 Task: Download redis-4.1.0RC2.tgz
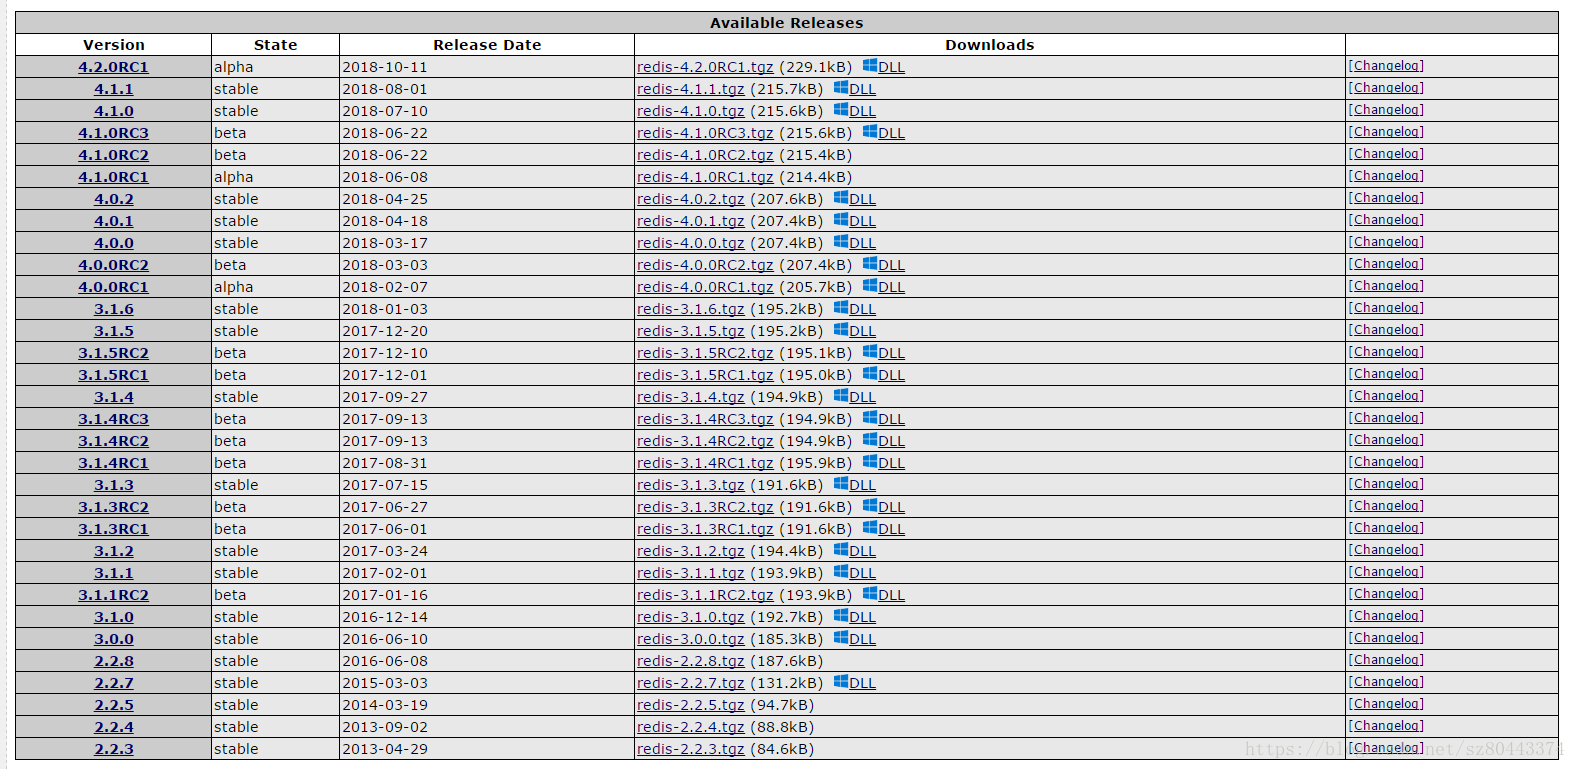(x=705, y=155)
